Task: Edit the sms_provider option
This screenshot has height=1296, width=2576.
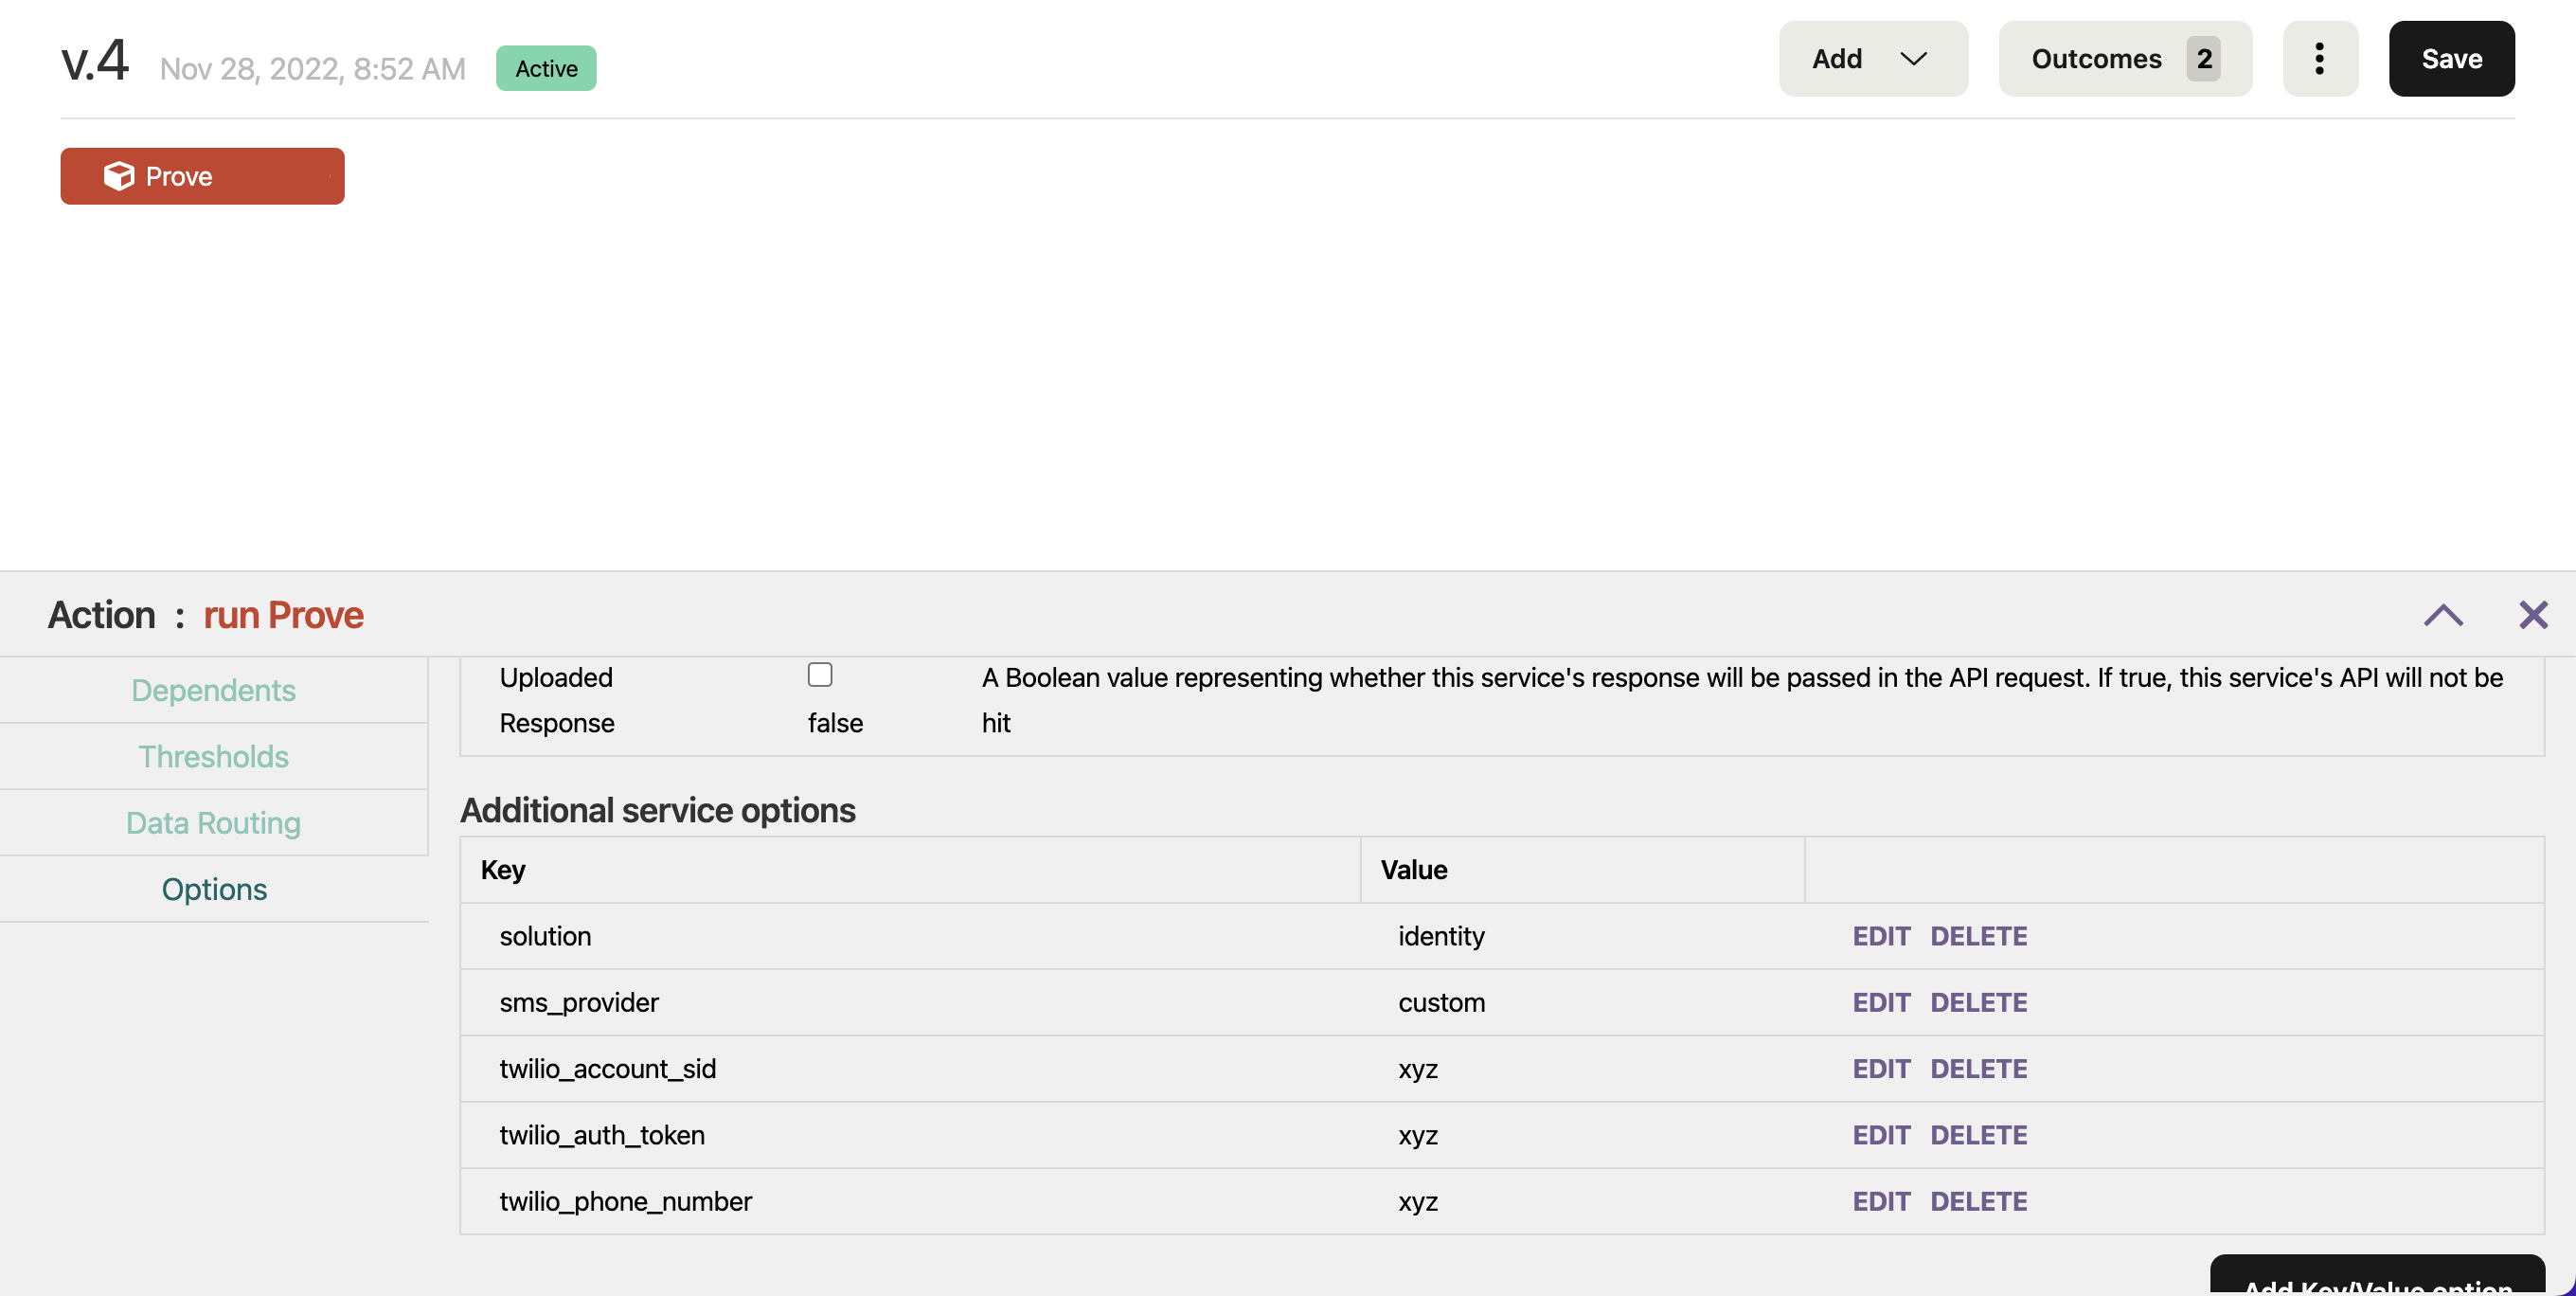Action: point(1881,1002)
